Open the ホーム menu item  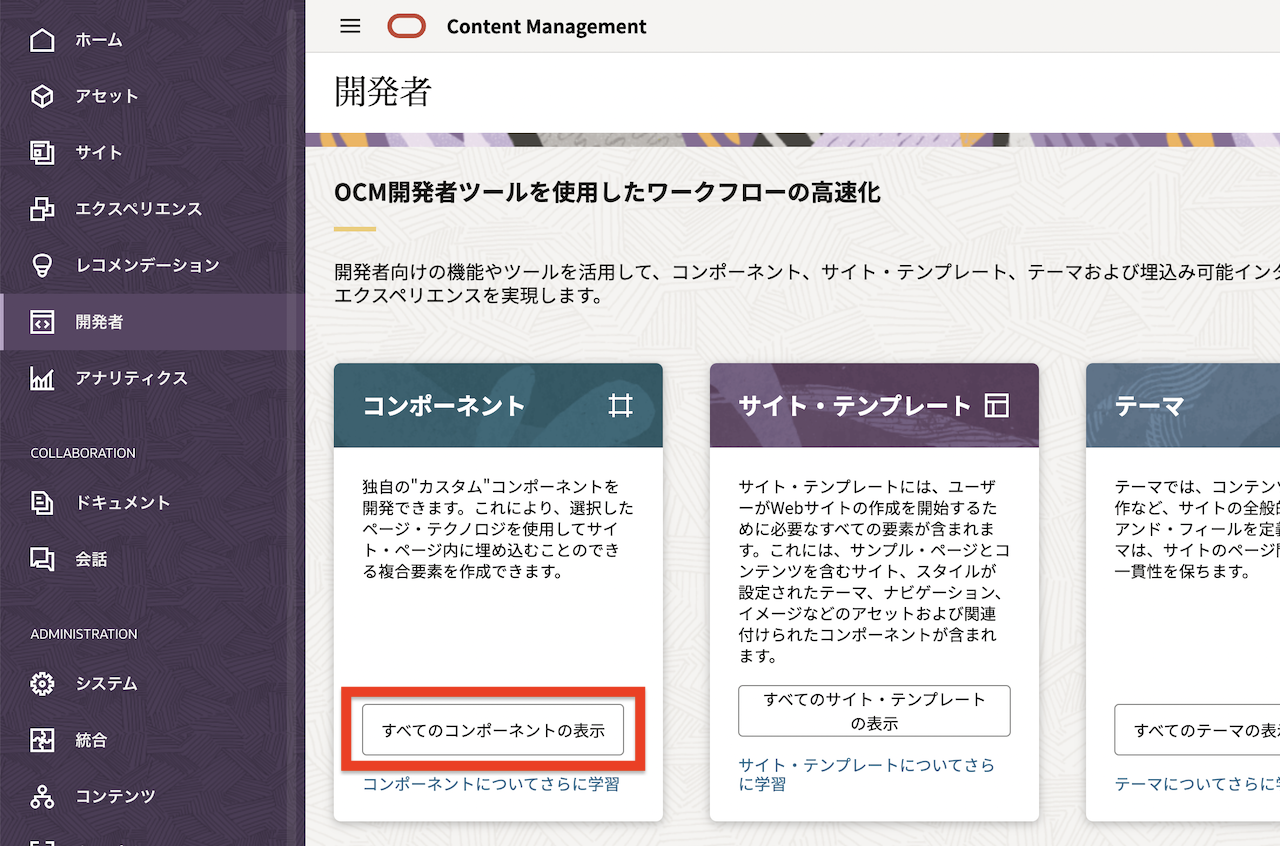coord(152,40)
